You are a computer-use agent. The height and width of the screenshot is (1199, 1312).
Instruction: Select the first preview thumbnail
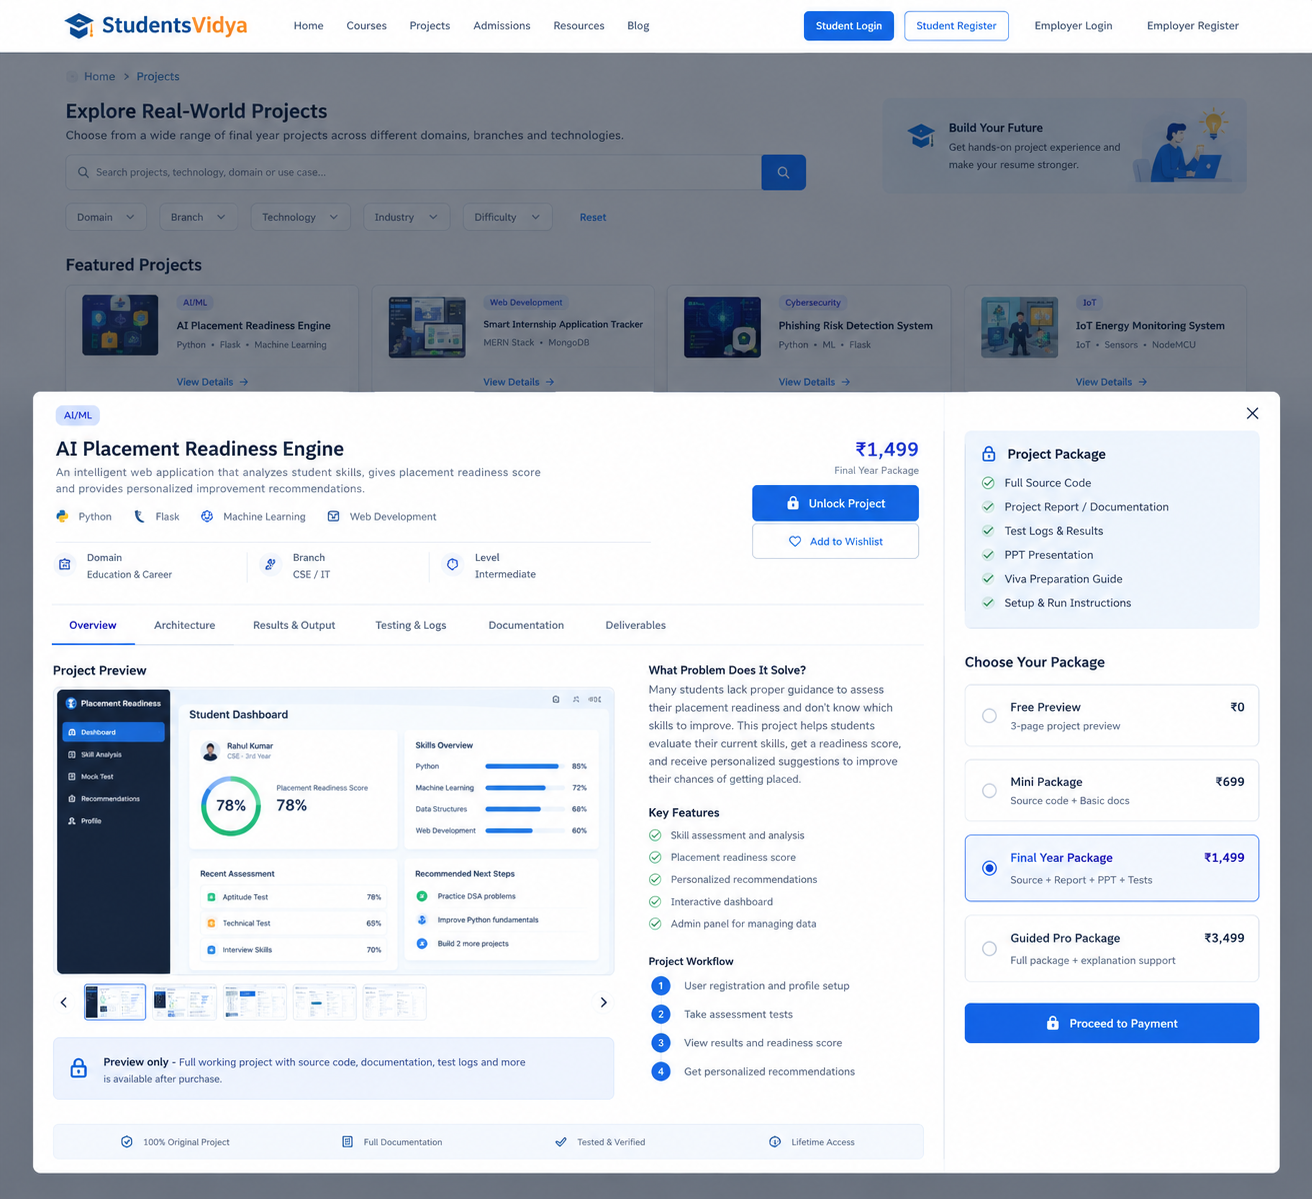115,1002
